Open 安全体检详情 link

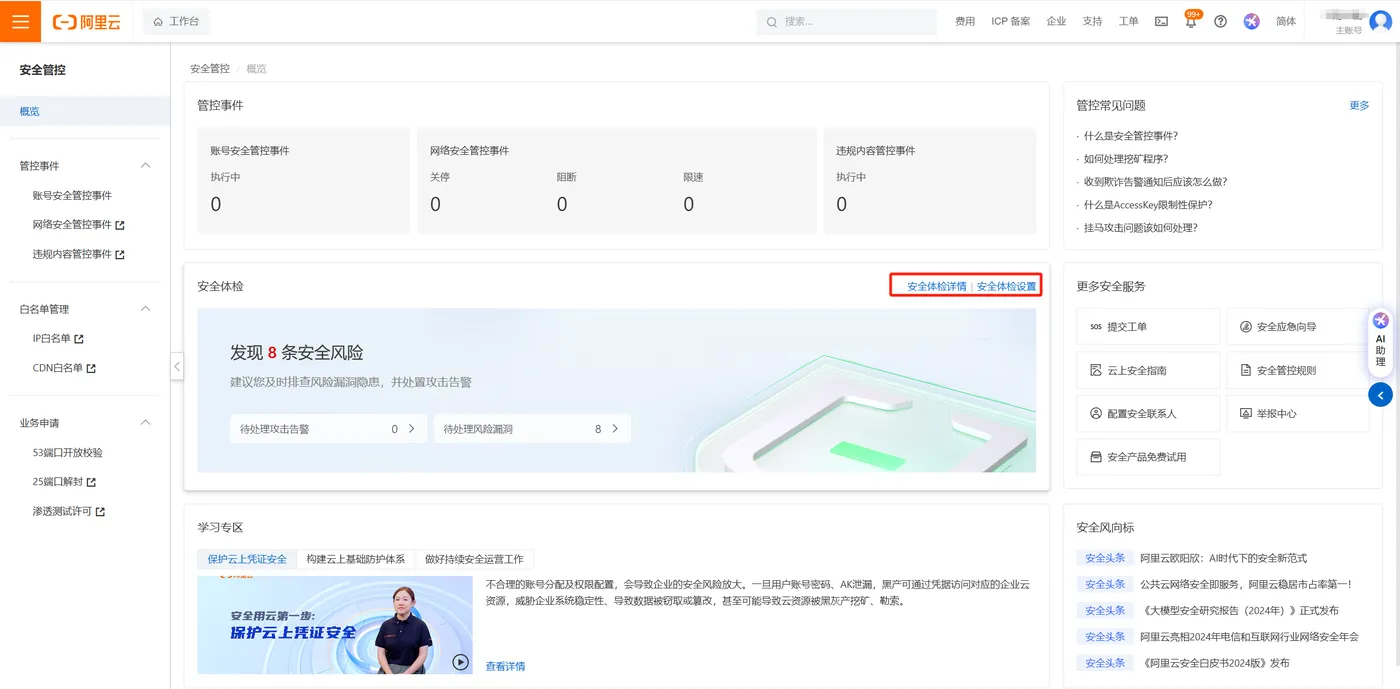point(937,286)
